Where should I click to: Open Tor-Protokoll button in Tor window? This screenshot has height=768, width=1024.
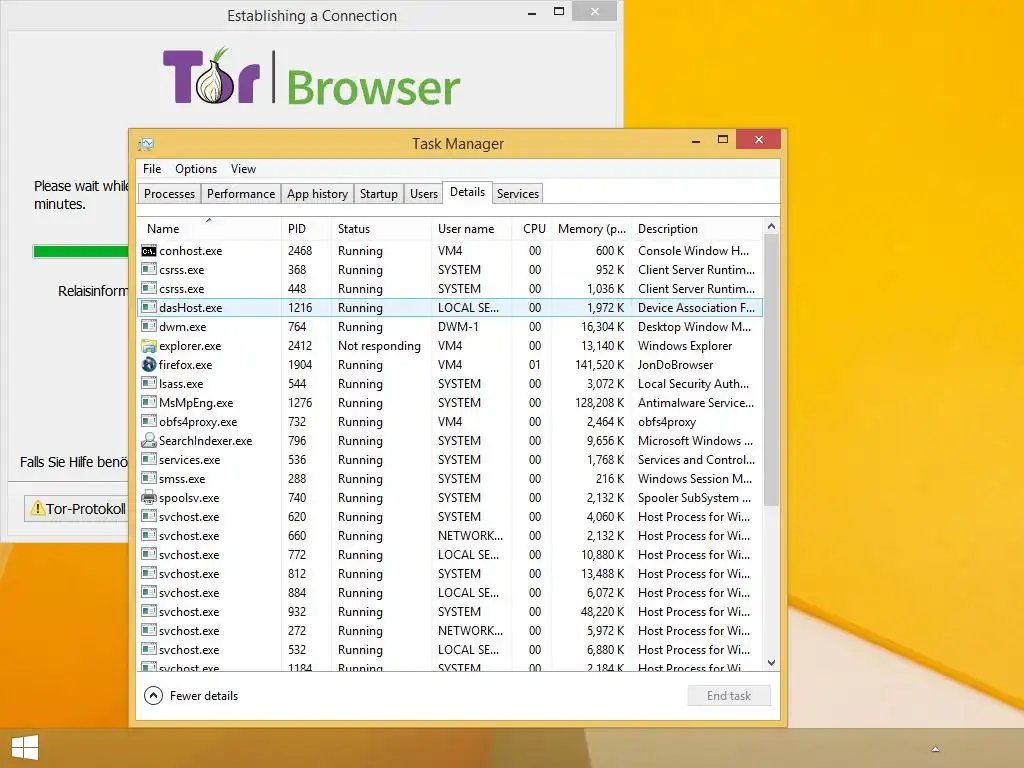77,509
